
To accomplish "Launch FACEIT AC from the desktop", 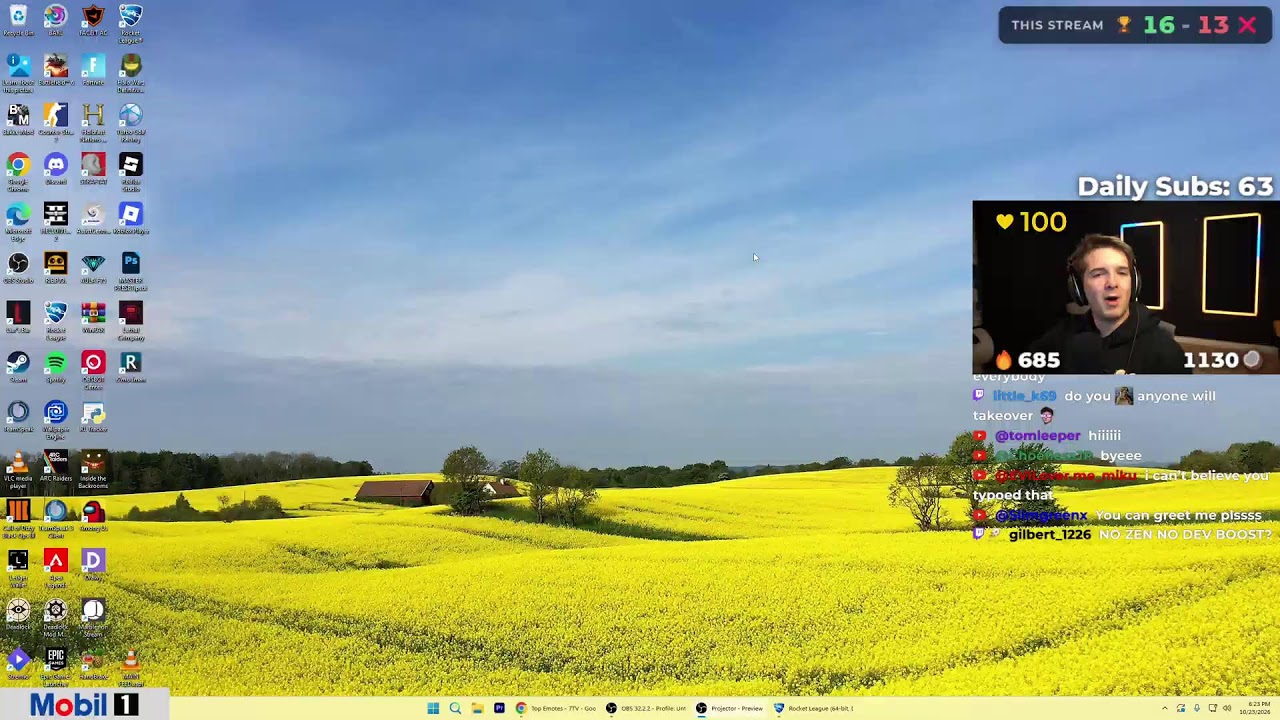I will (93, 22).
